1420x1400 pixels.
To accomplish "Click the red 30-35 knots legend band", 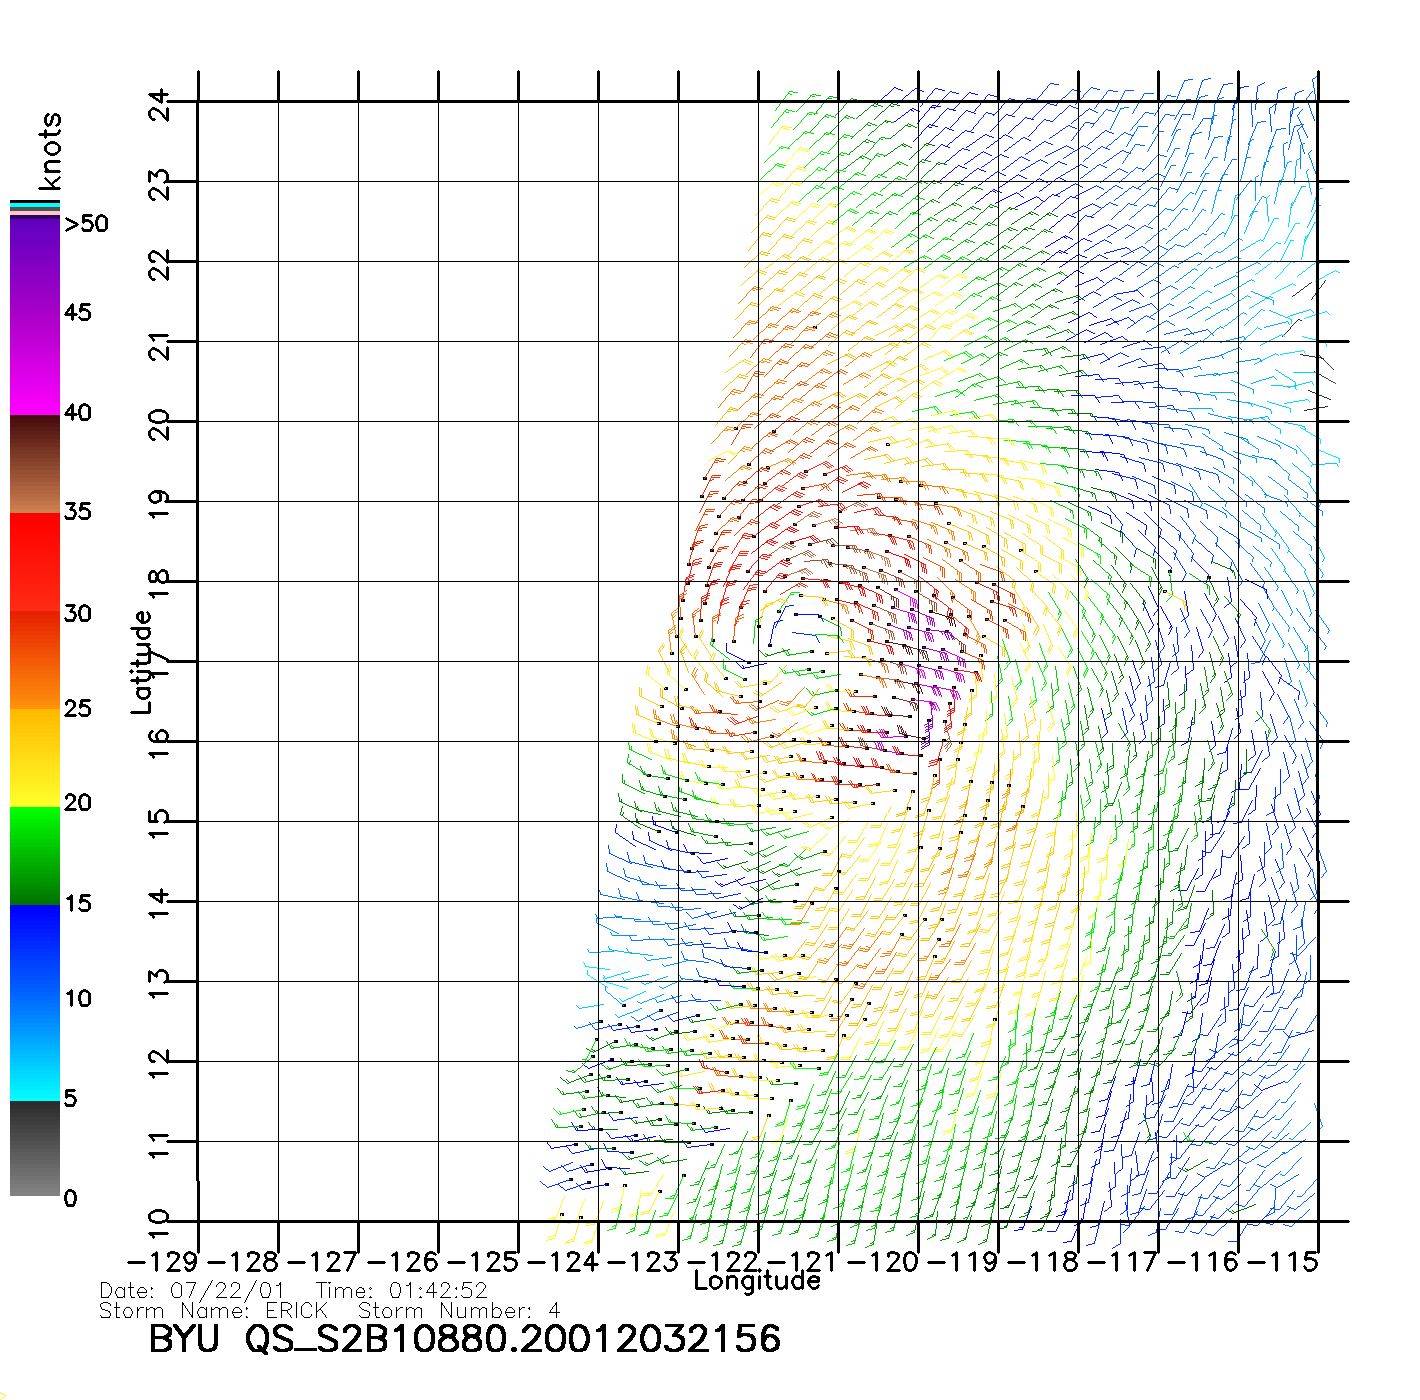I will [x=35, y=562].
